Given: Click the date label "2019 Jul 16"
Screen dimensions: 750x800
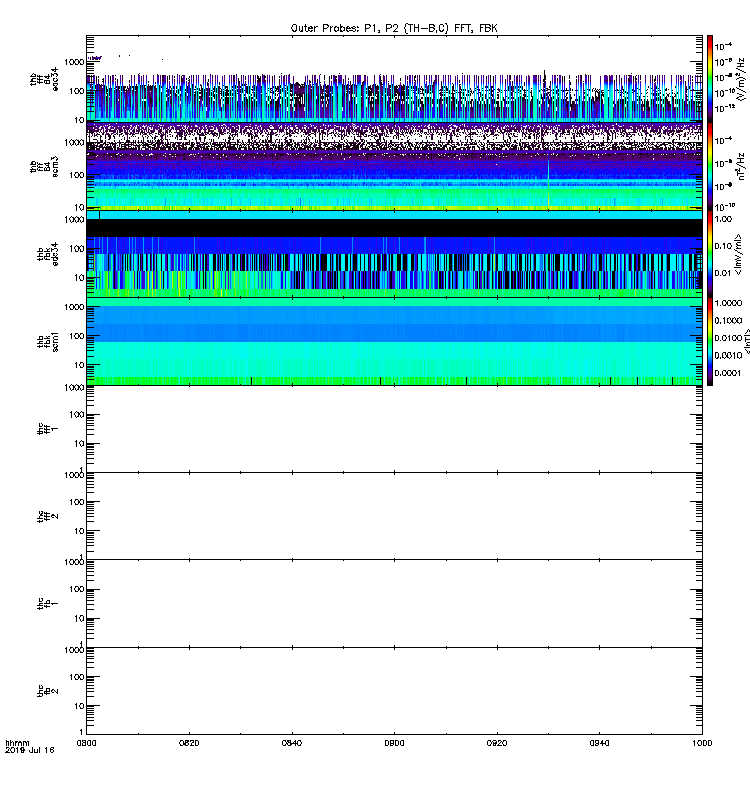Looking at the screenshot, I should tap(30, 750).
